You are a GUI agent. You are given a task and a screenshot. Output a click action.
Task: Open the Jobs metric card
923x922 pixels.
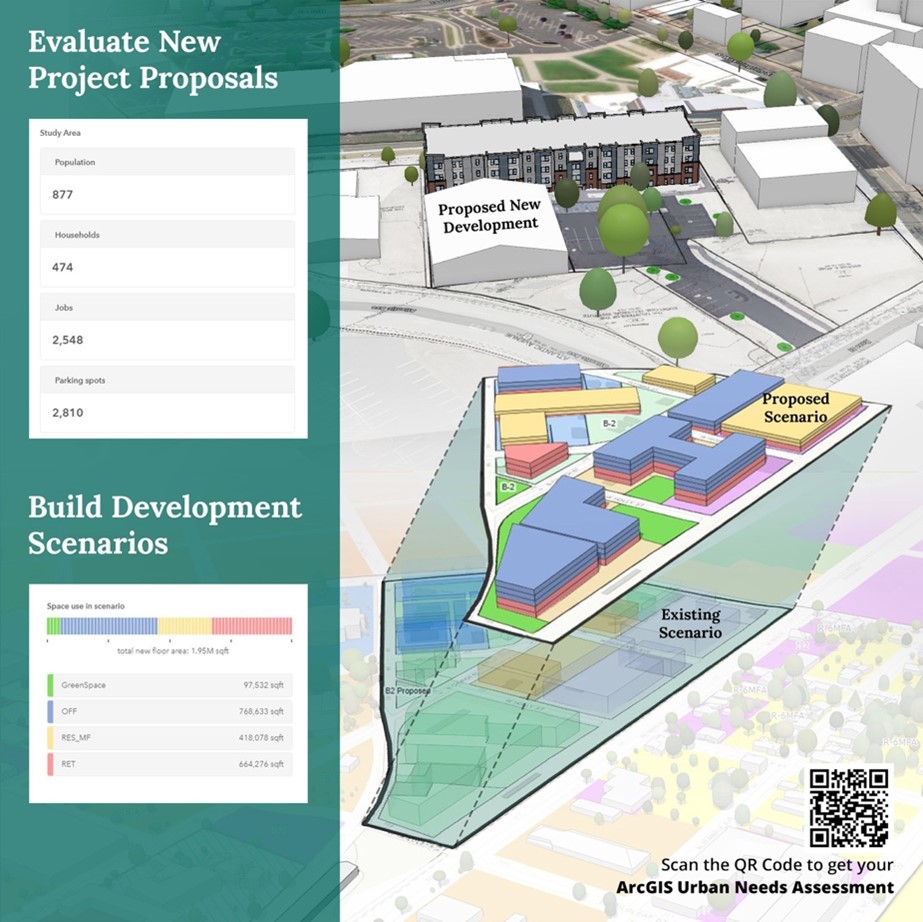point(167,326)
